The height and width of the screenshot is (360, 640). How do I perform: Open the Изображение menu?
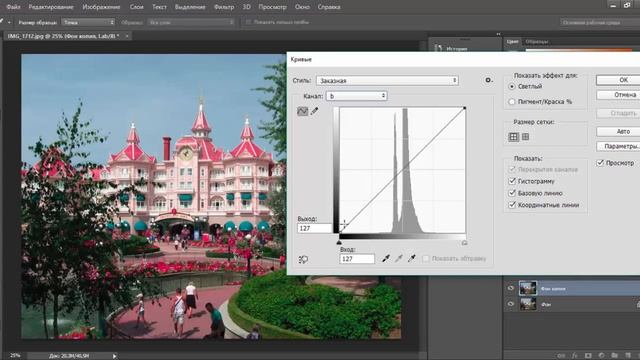101,7
